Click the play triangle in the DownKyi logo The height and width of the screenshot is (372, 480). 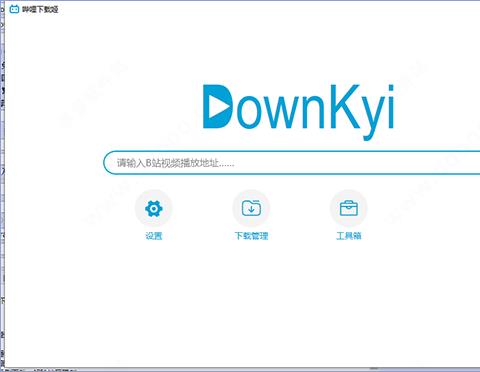pyautogui.click(x=218, y=107)
